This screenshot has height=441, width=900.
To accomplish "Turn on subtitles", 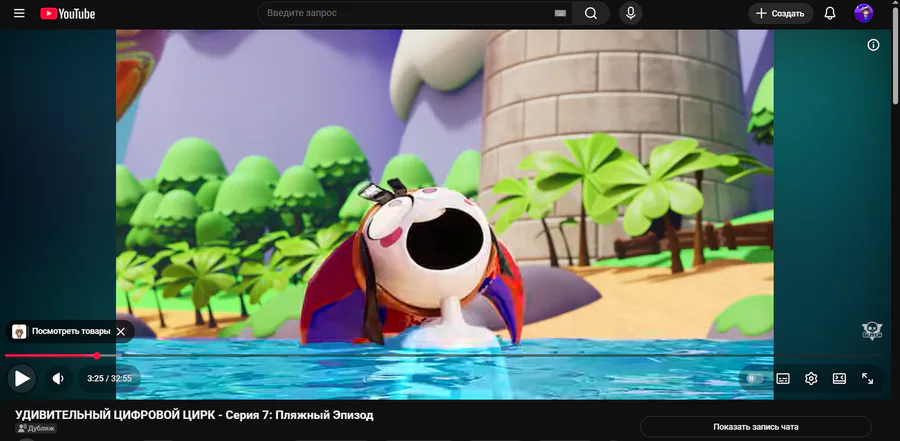I will tap(783, 378).
